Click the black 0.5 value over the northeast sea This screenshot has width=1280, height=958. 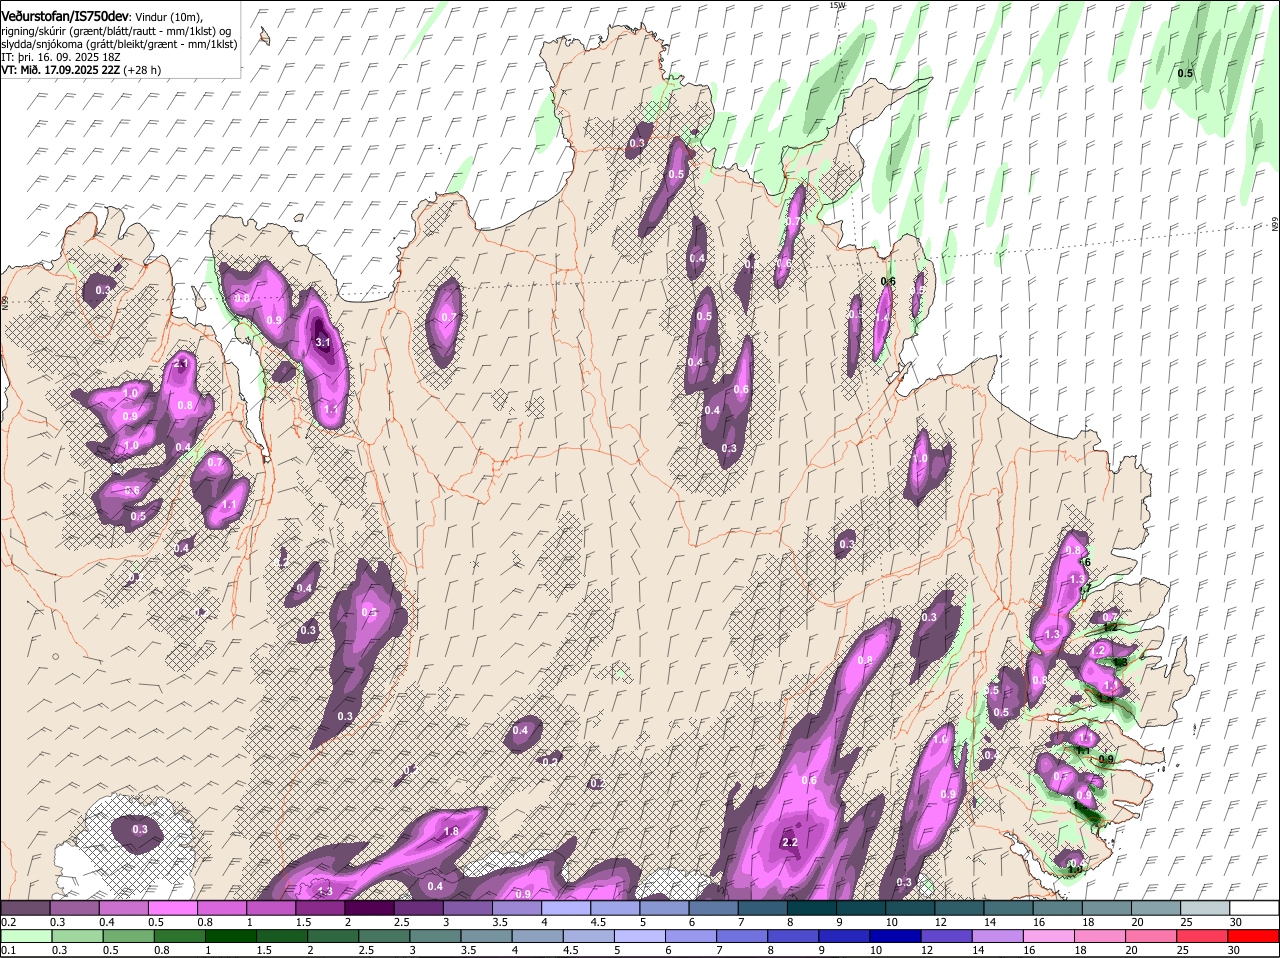point(1185,74)
